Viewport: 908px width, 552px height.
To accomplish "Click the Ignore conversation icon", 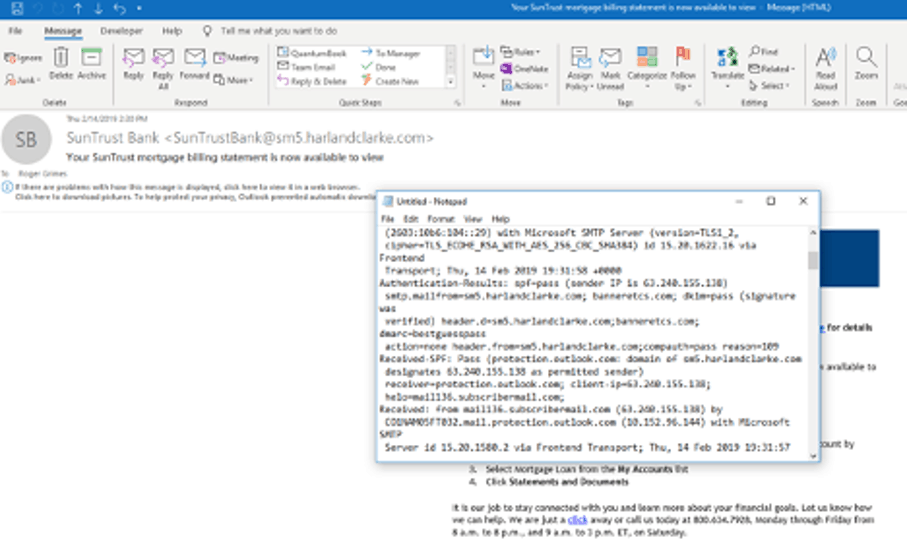I will (x=23, y=57).
